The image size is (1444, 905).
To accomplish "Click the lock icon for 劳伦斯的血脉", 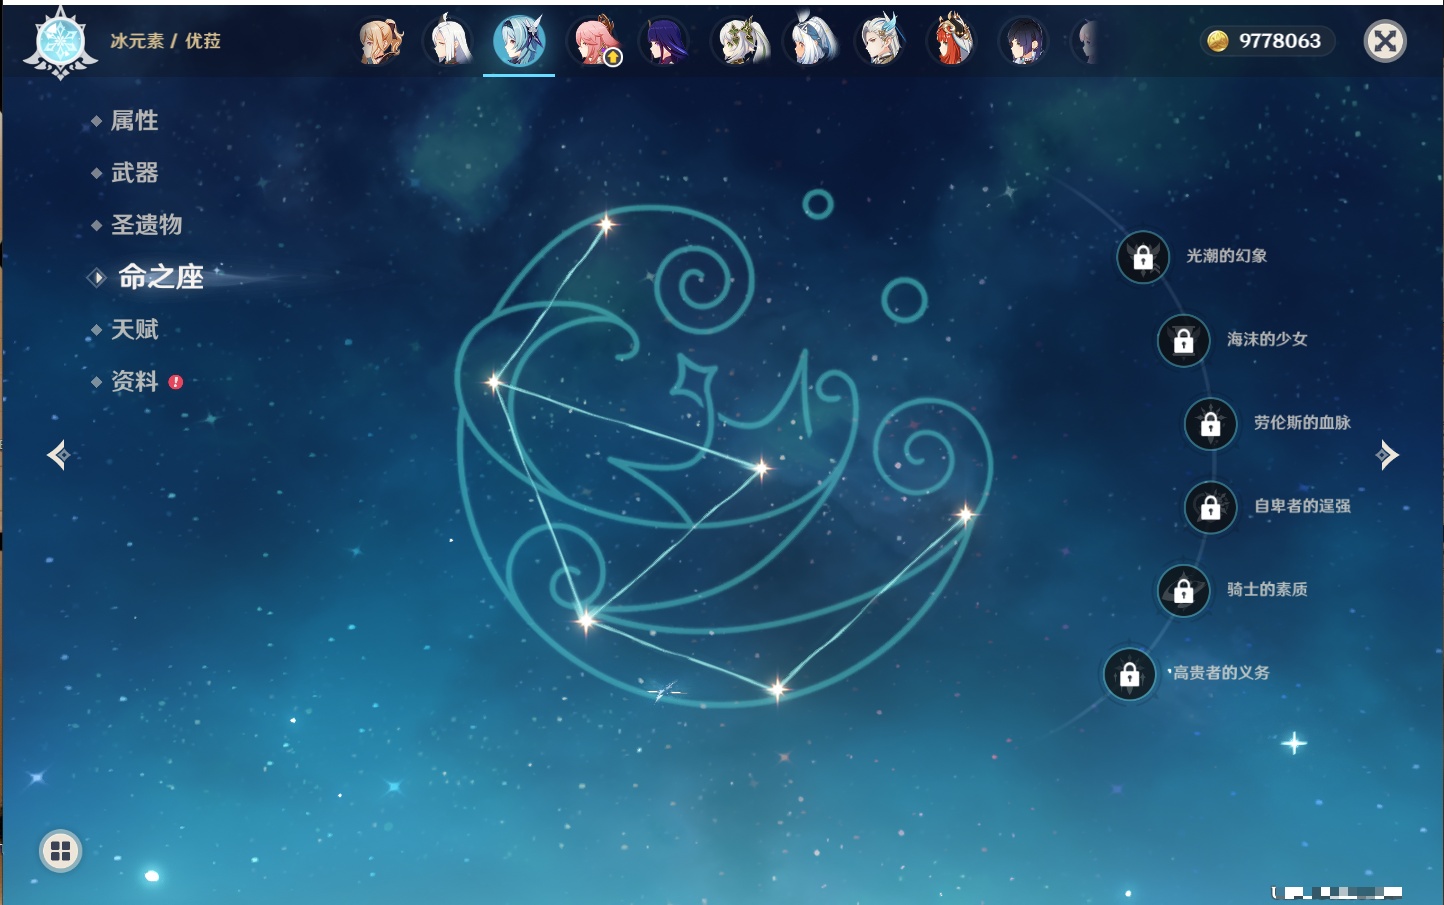I will point(1211,423).
